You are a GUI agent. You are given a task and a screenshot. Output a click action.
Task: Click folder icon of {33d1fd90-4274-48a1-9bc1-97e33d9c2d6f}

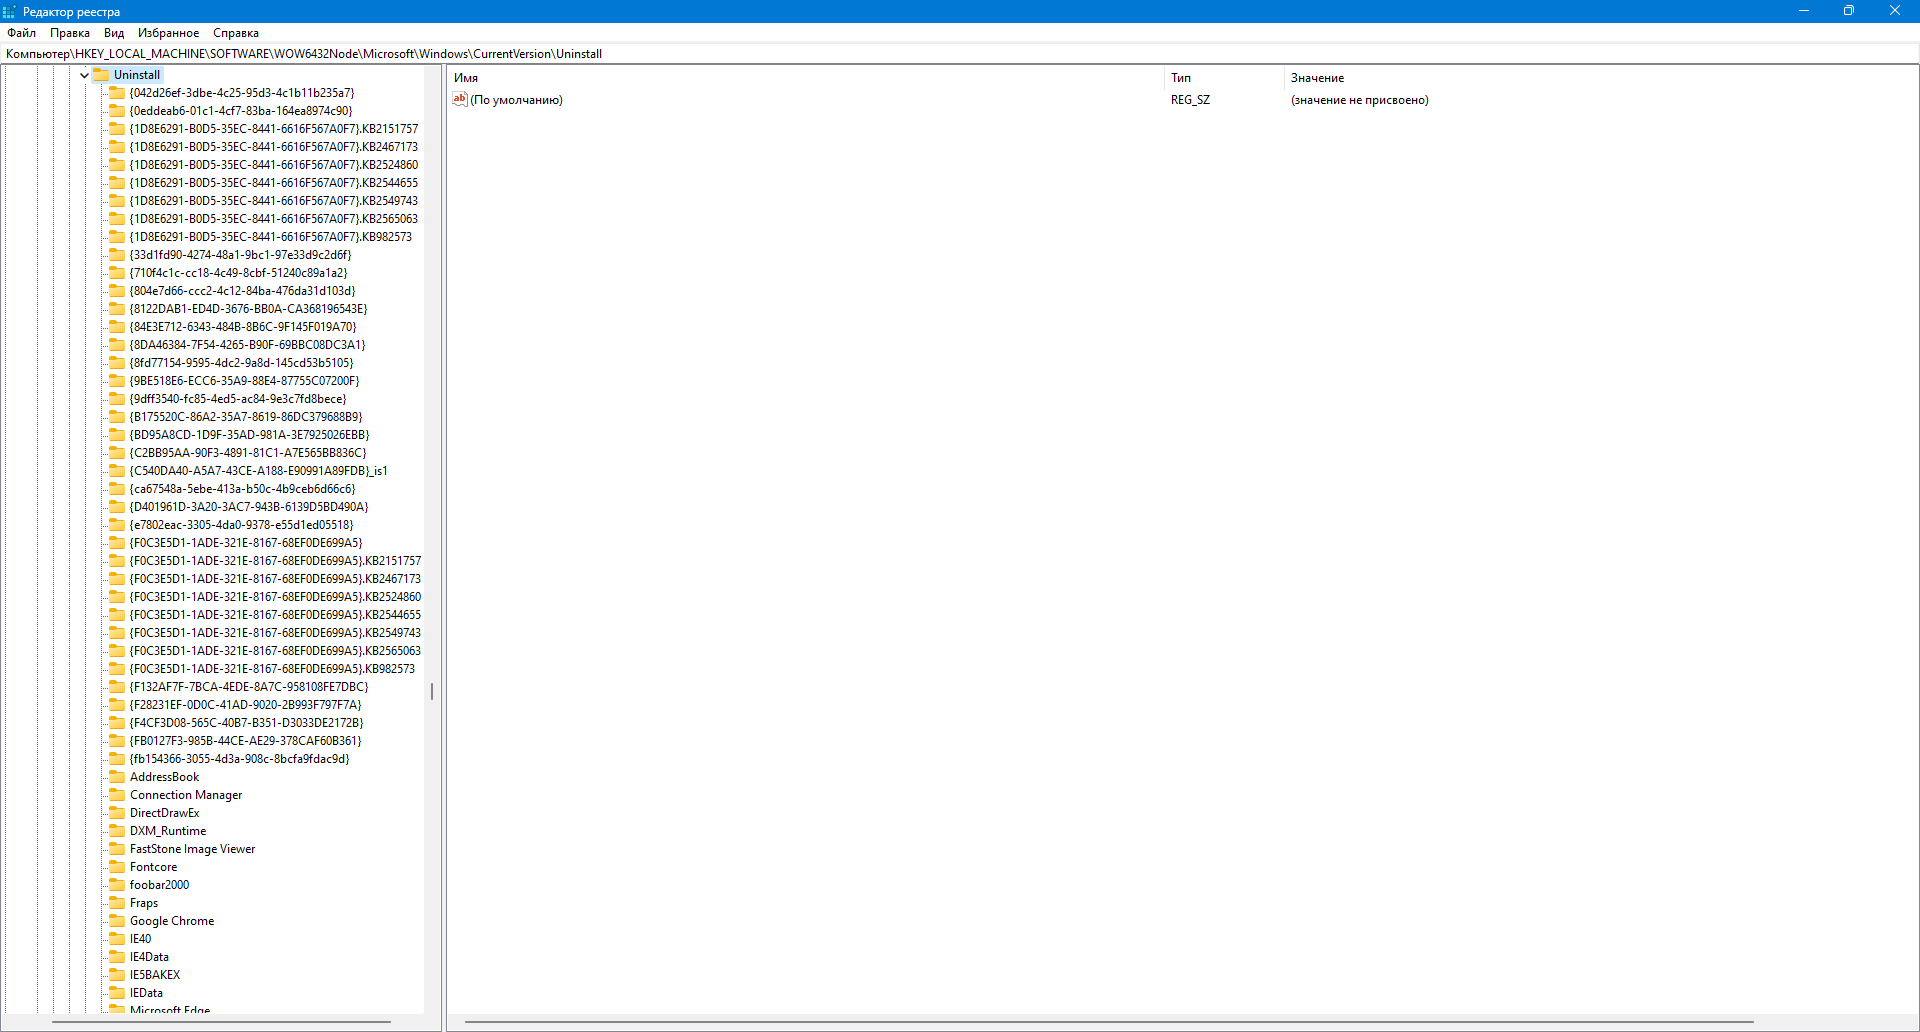point(117,255)
